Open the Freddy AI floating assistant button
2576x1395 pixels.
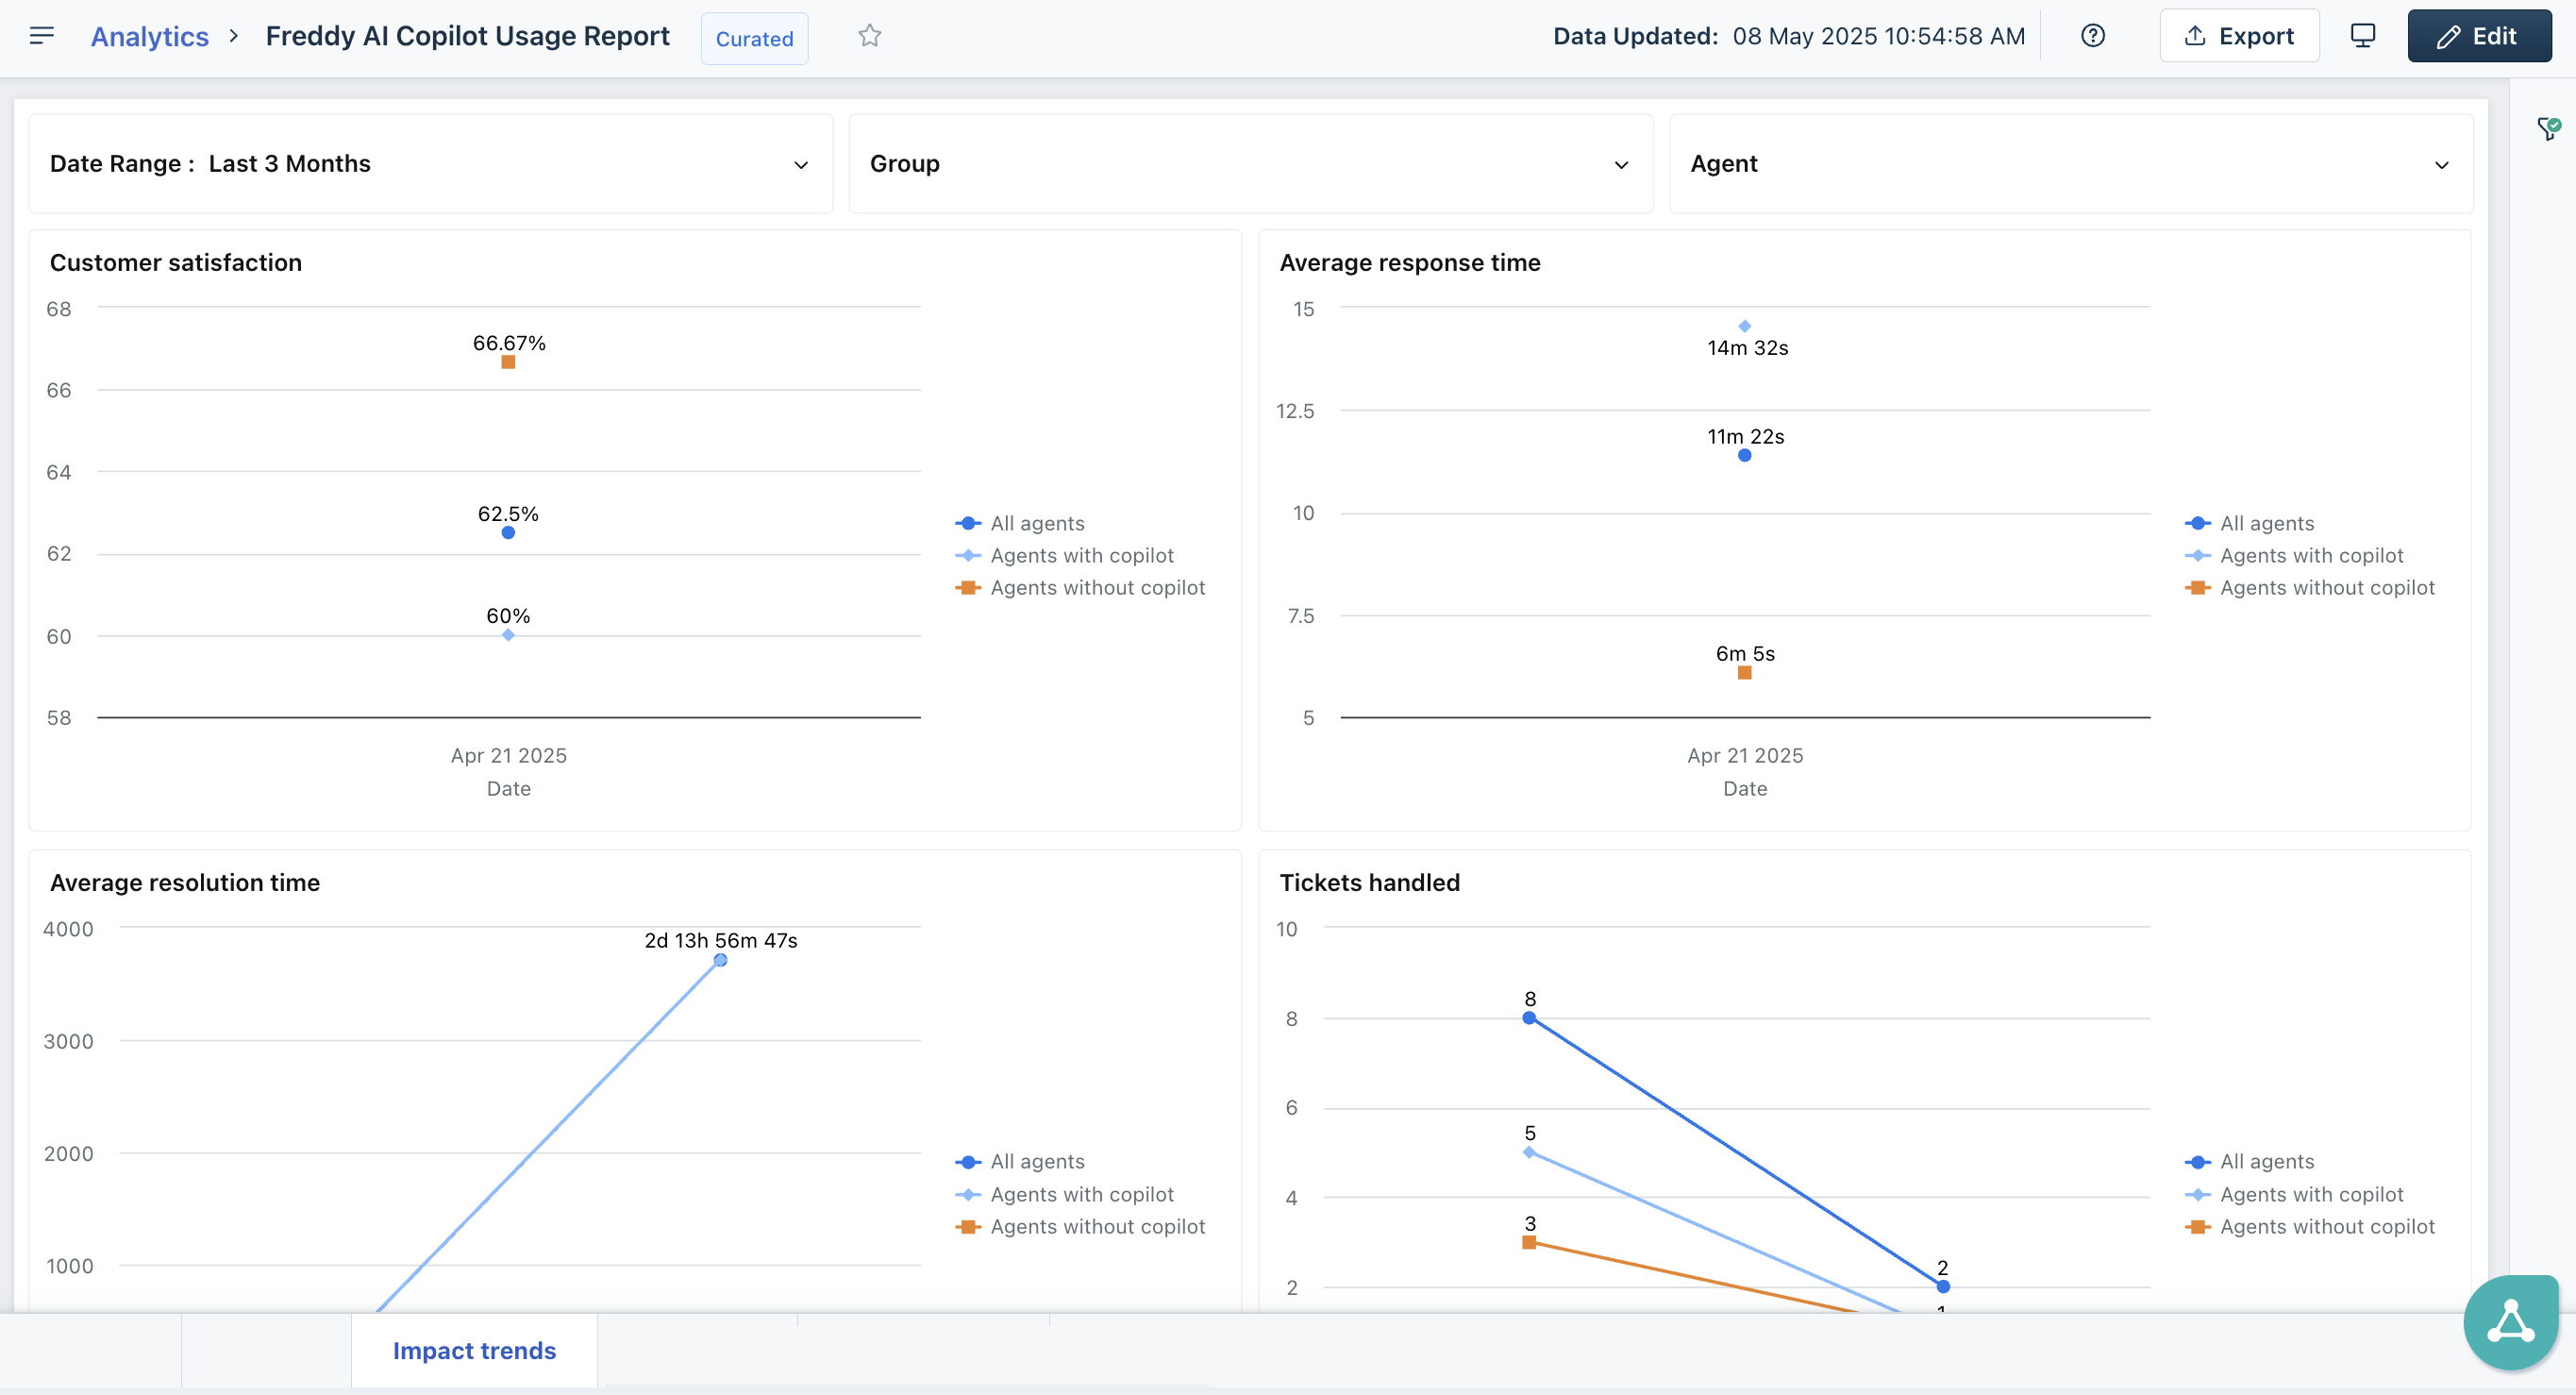coord(2510,1322)
